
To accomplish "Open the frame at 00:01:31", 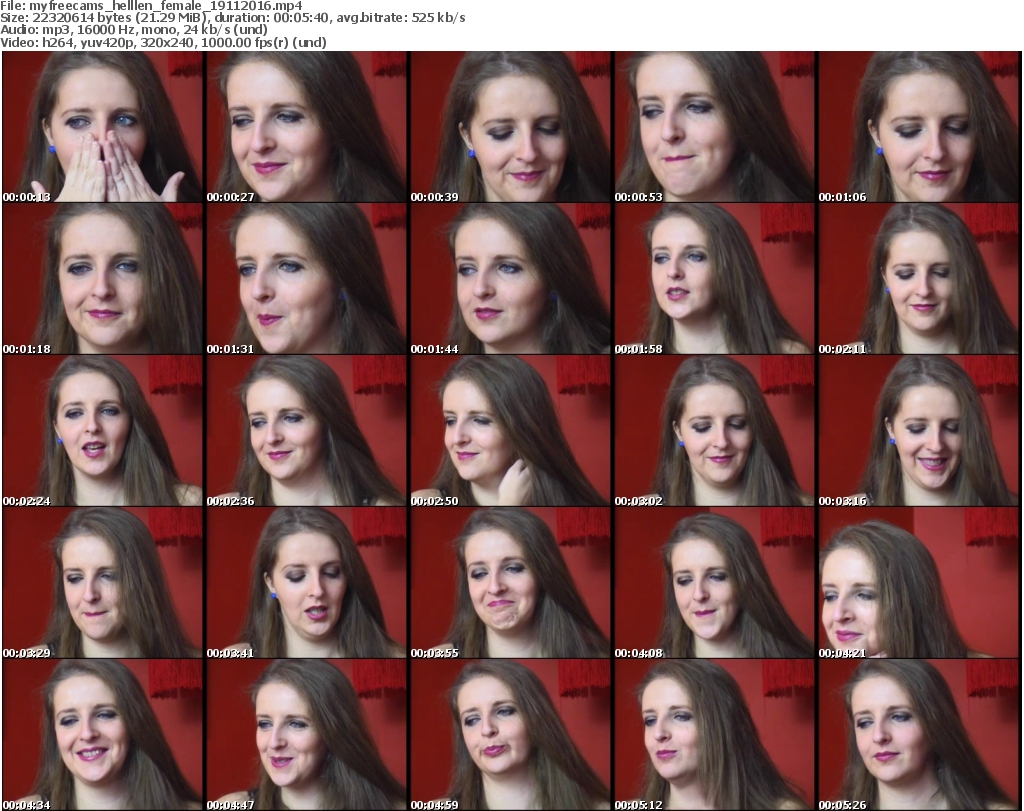I will [306, 279].
